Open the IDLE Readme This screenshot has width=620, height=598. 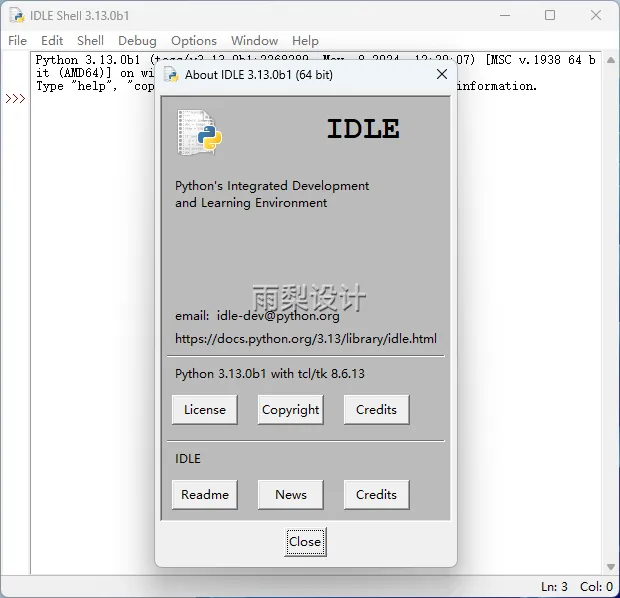tap(204, 494)
